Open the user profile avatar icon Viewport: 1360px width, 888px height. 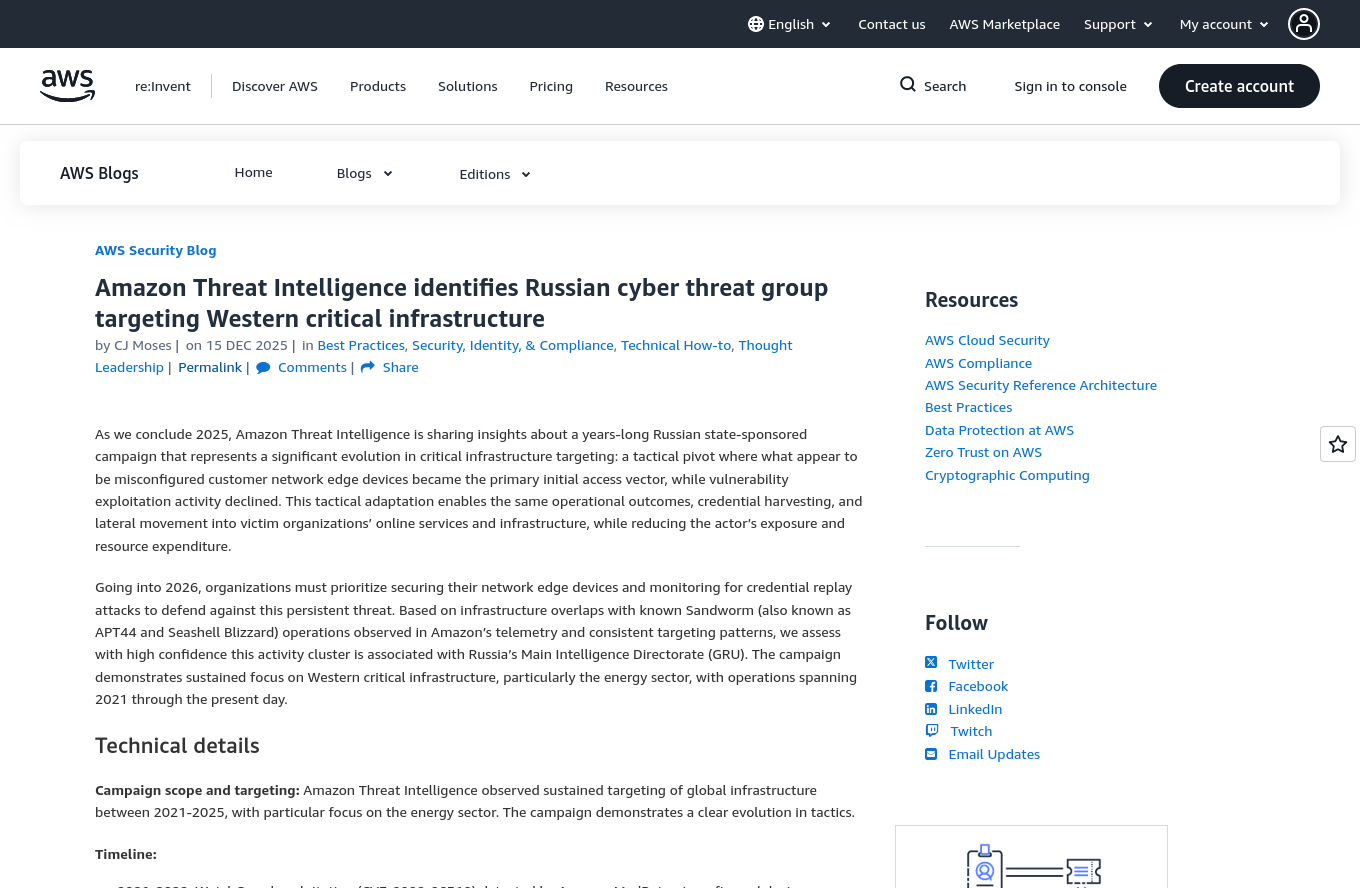(1303, 24)
